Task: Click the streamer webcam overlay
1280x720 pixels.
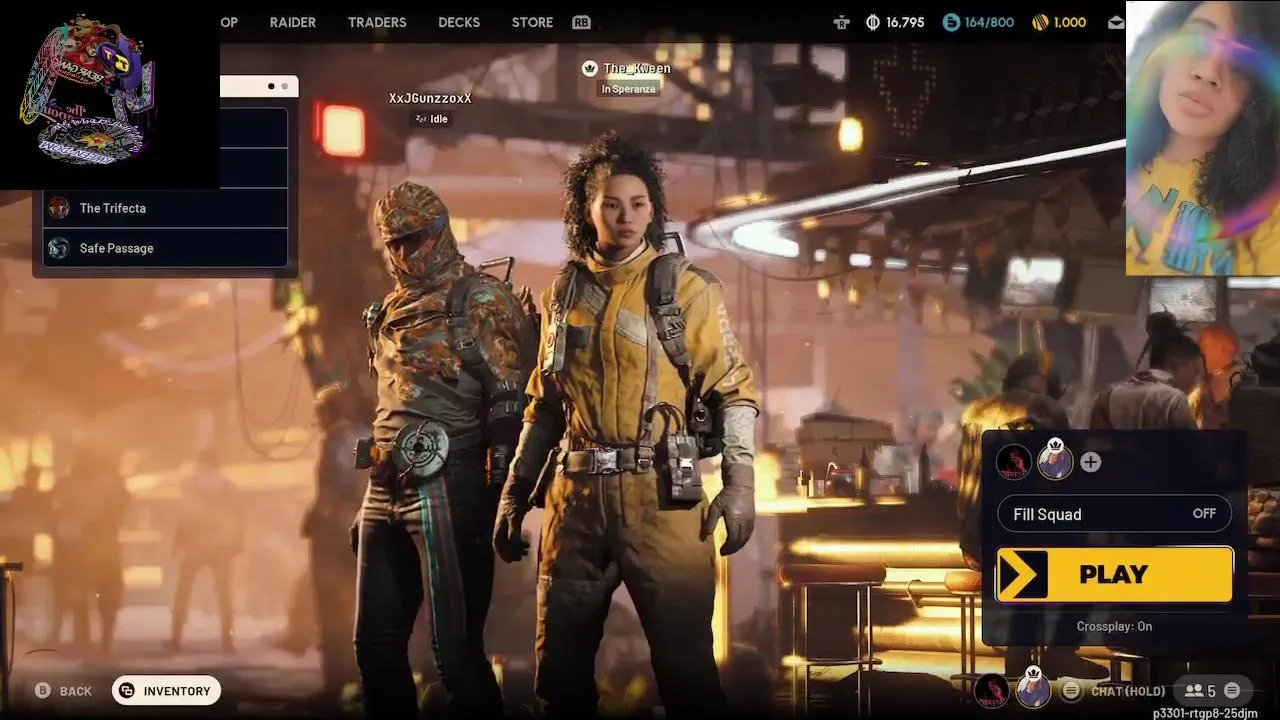Action: 1203,138
